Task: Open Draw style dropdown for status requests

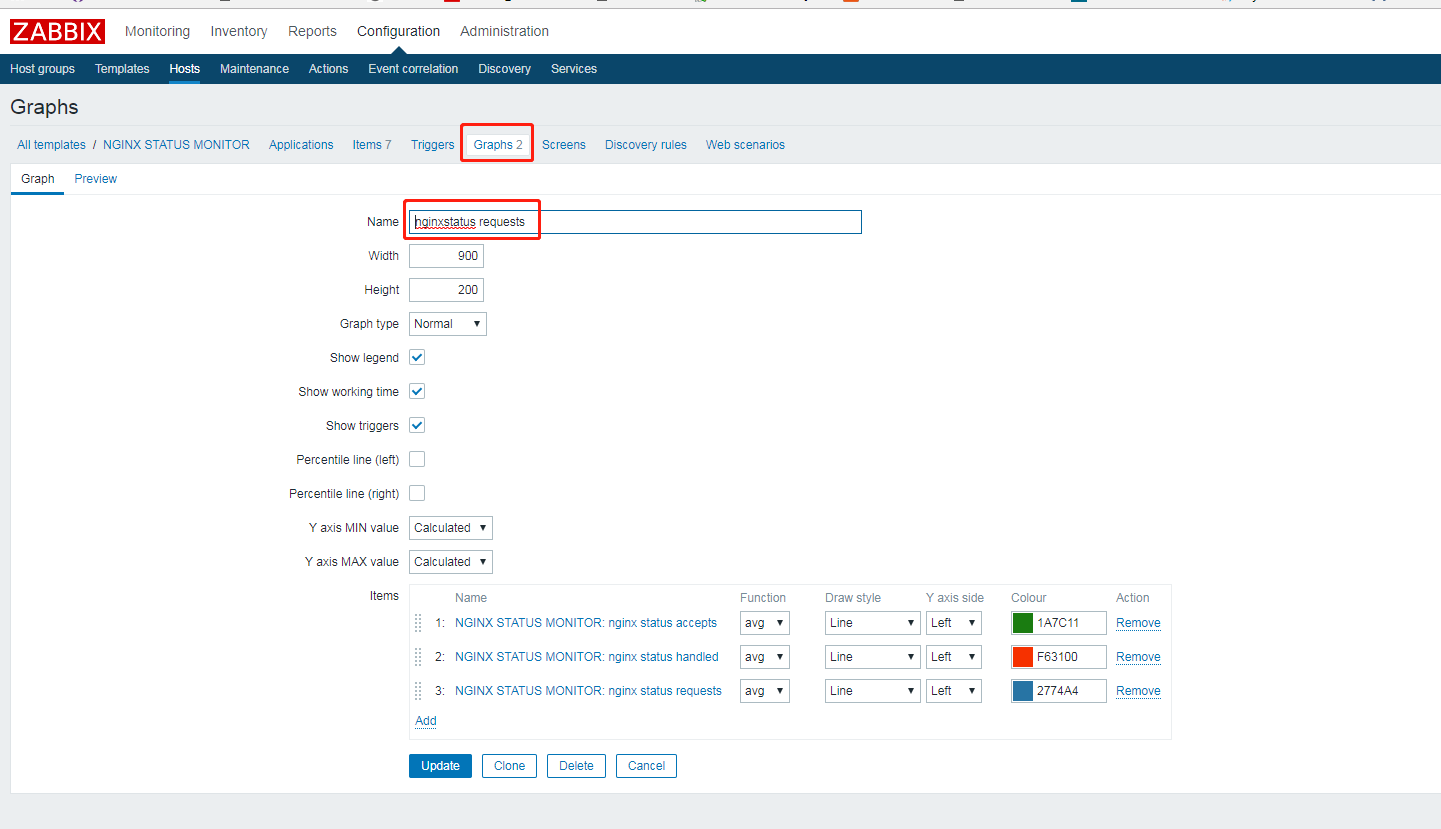Action: [872, 691]
